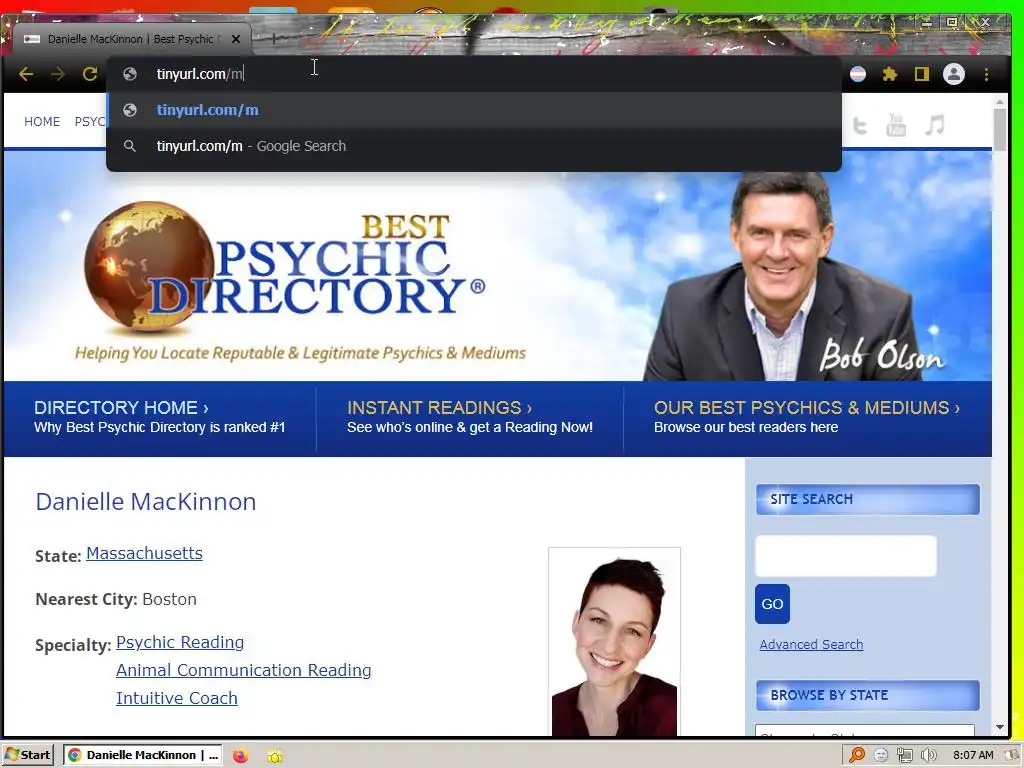Click the striped flag extension icon
The height and width of the screenshot is (768, 1024).
[857, 74]
